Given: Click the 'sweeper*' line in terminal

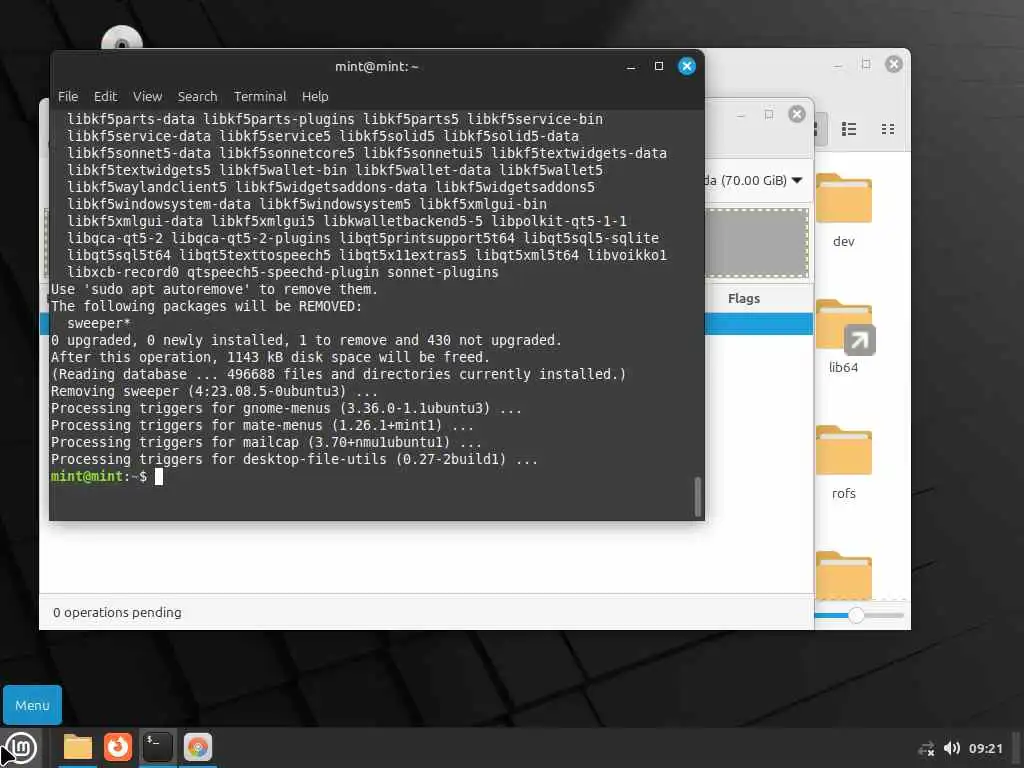Looking at the screenshot, I should click(99, 323).
